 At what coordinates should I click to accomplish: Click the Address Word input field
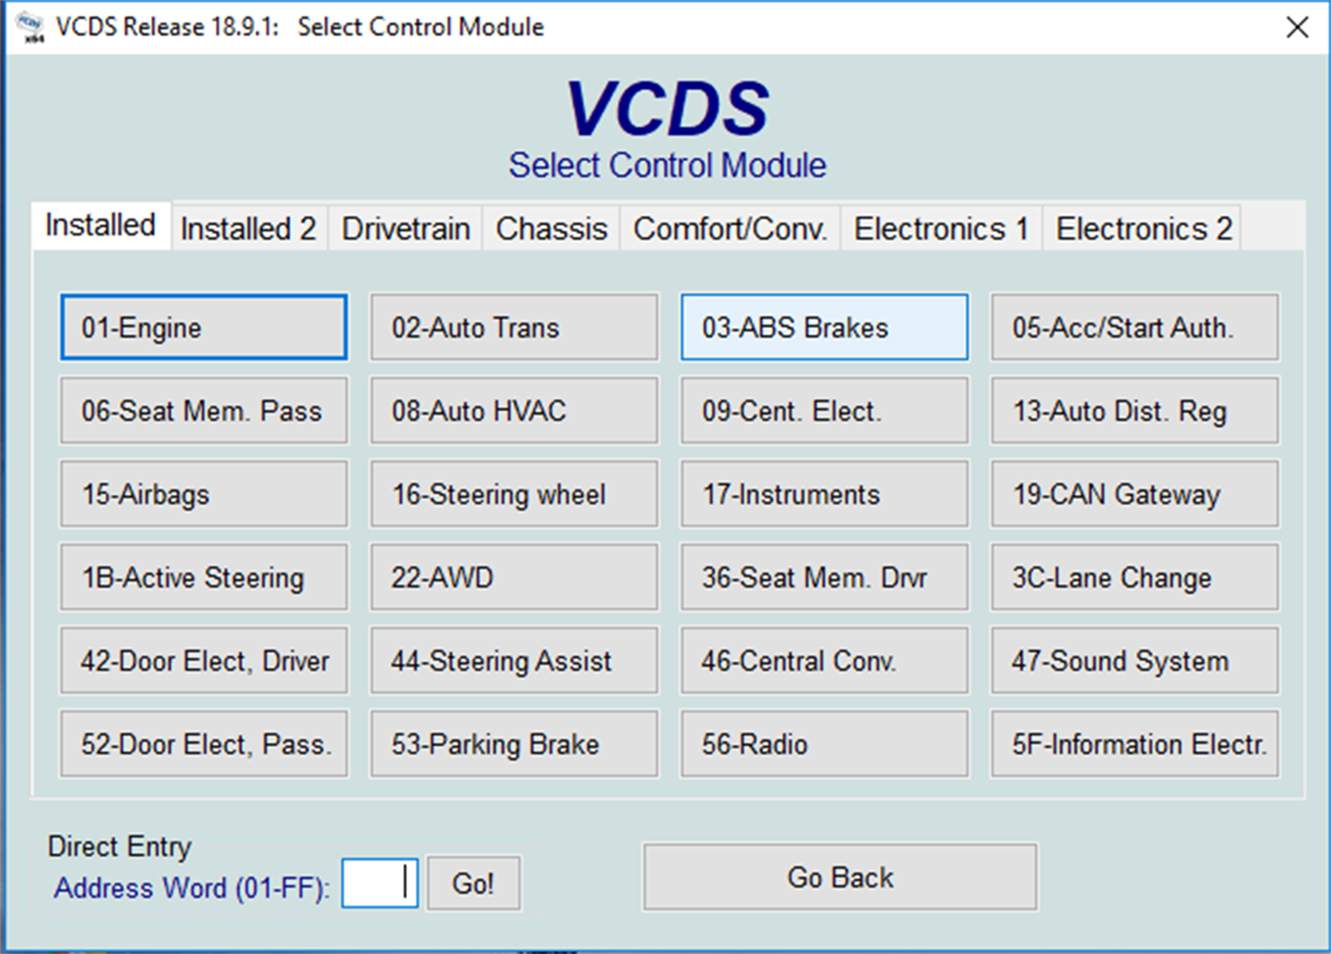[380, 883]
